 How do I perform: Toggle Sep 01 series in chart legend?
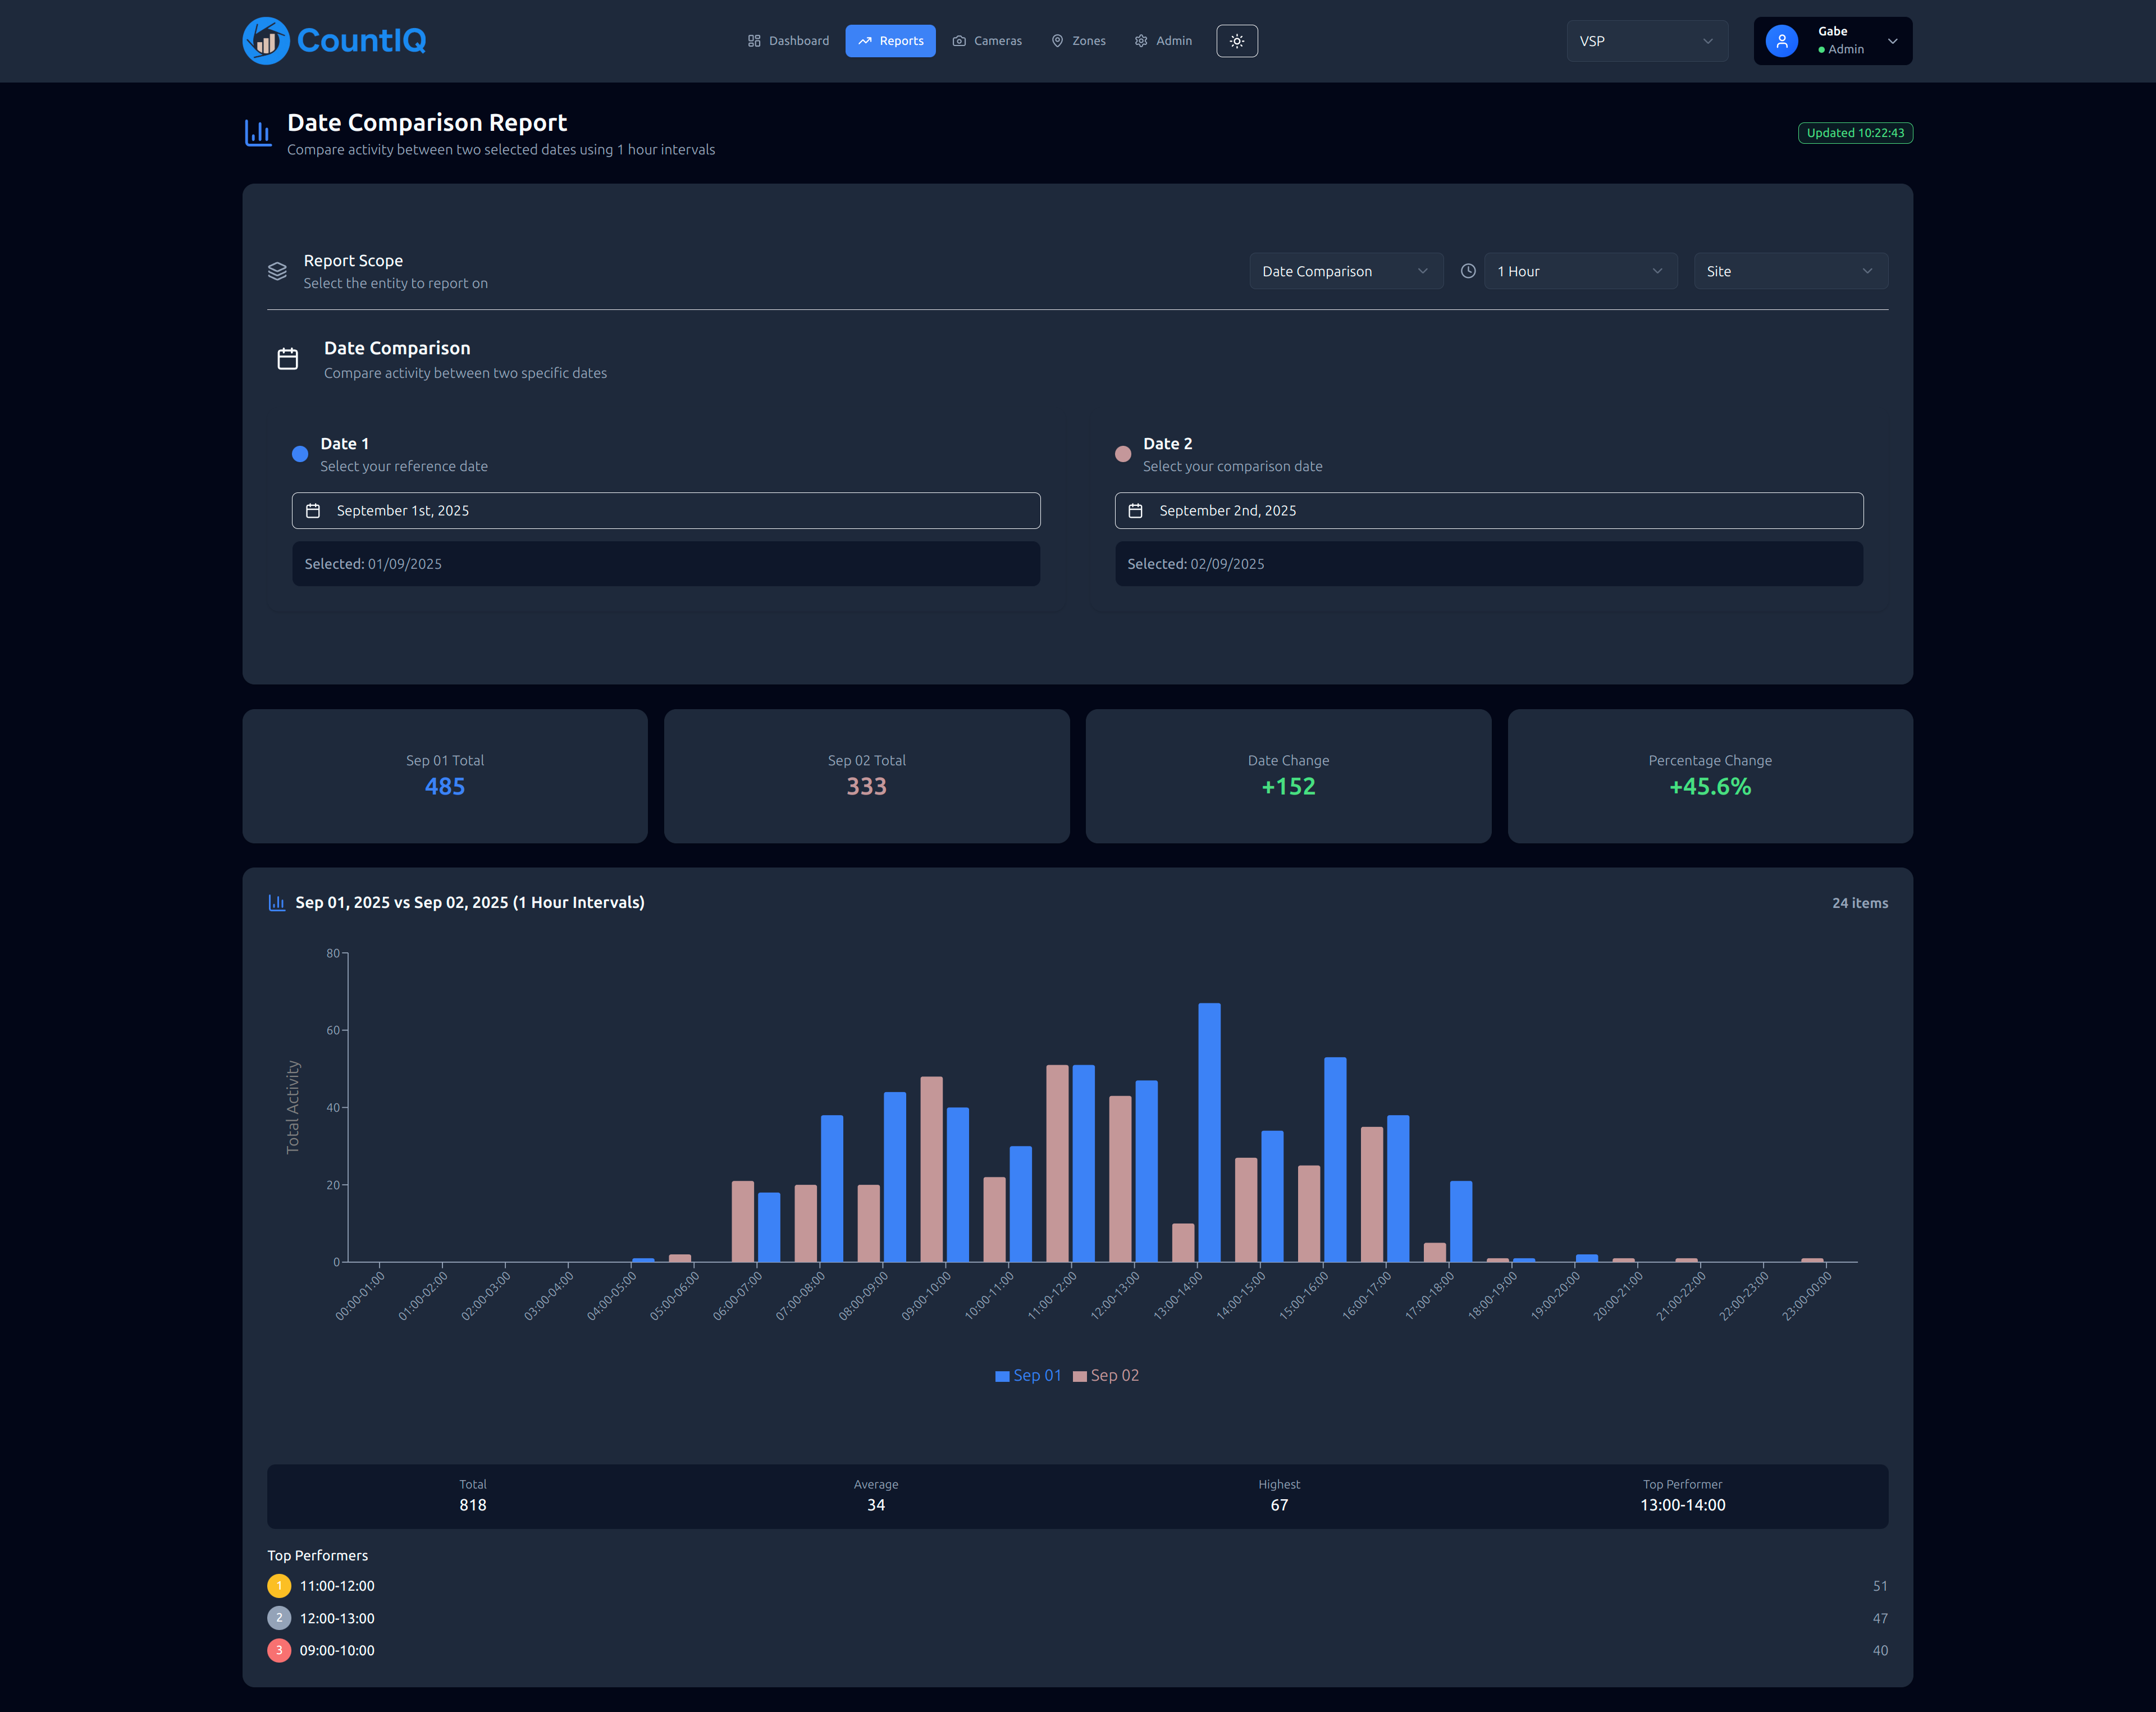(x=1028, y=1376)
